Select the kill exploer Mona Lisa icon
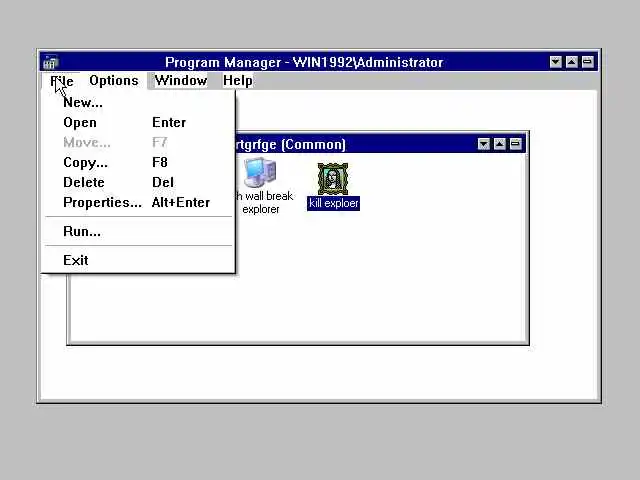This screenshot has height=480, width=640. click(x=333, y=178)
